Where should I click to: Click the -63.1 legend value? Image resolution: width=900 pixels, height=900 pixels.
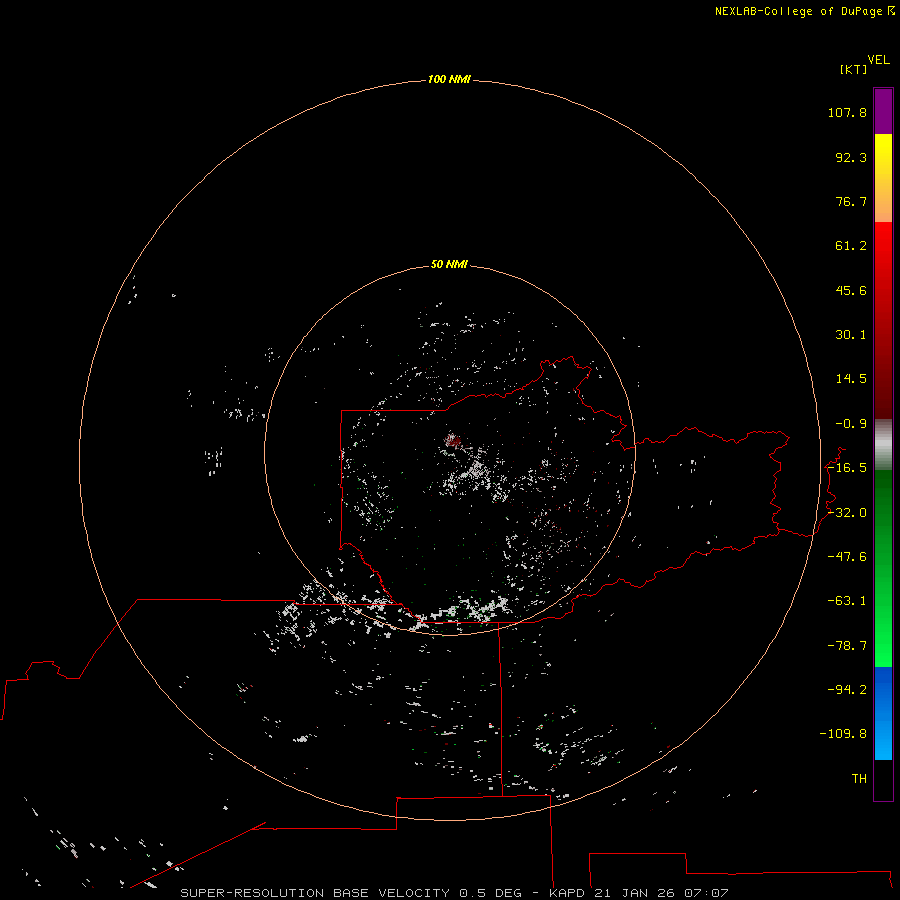(x=847, y=601)
